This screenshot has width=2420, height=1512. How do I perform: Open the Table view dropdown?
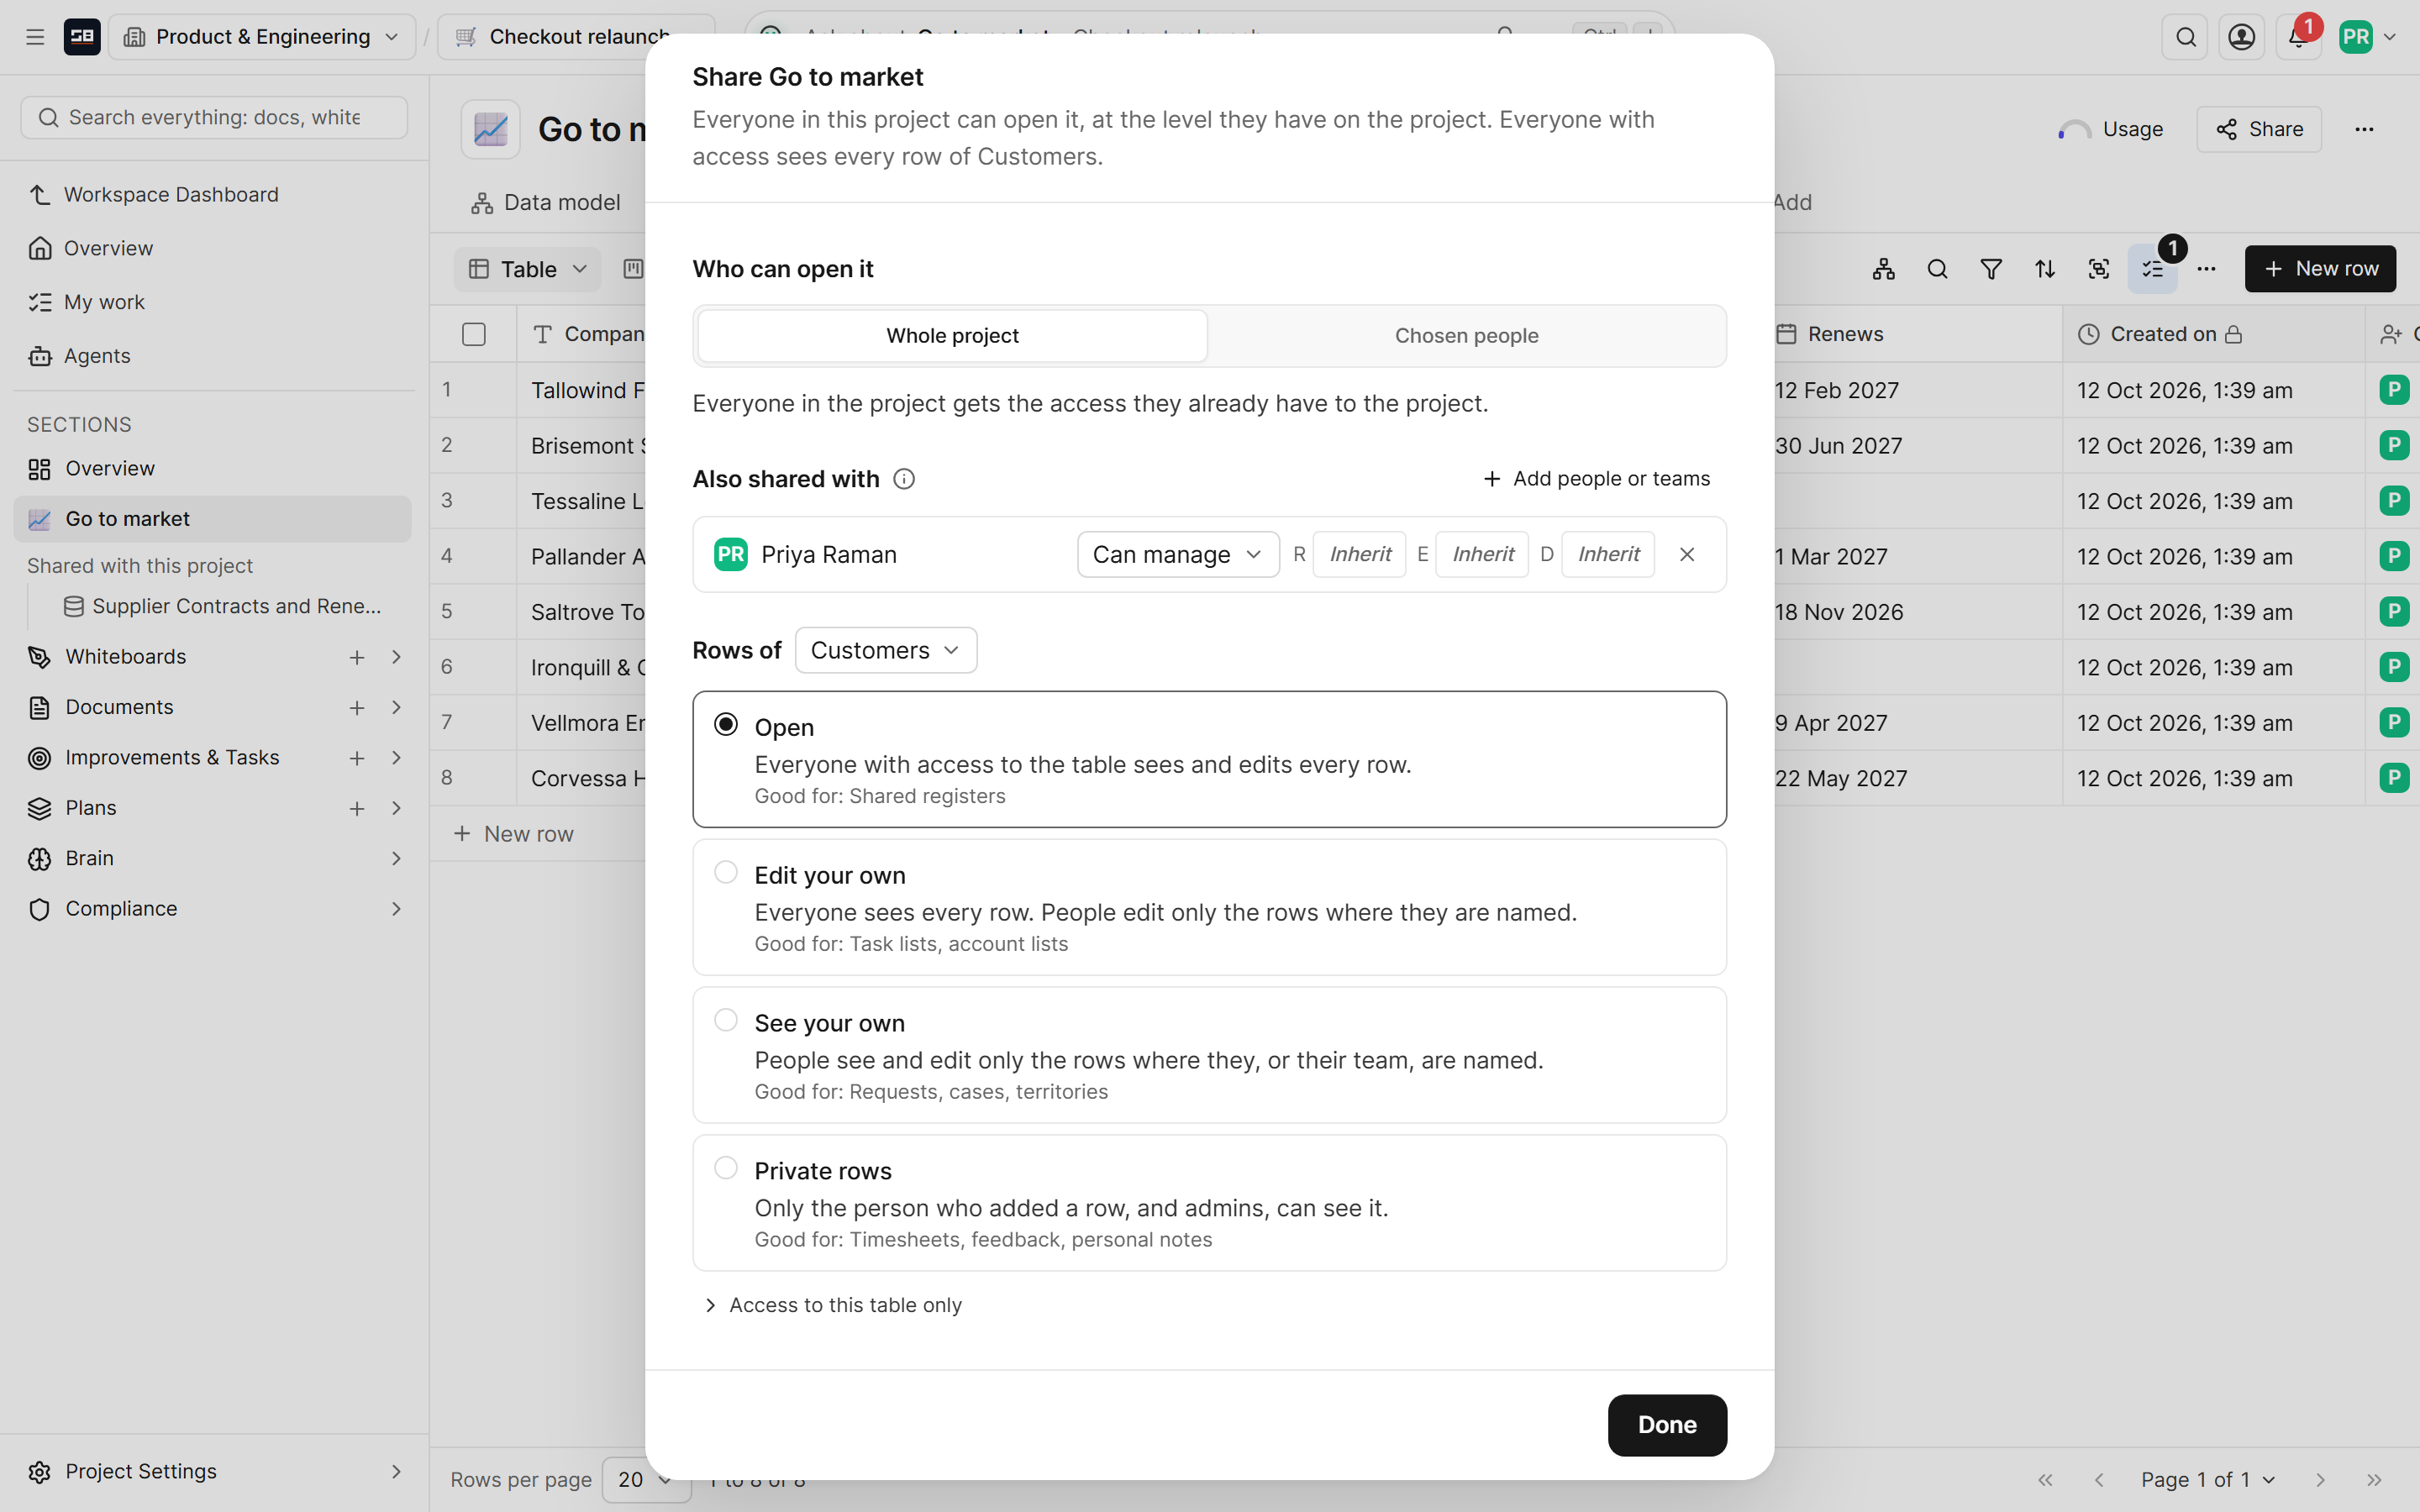point(527,269)
